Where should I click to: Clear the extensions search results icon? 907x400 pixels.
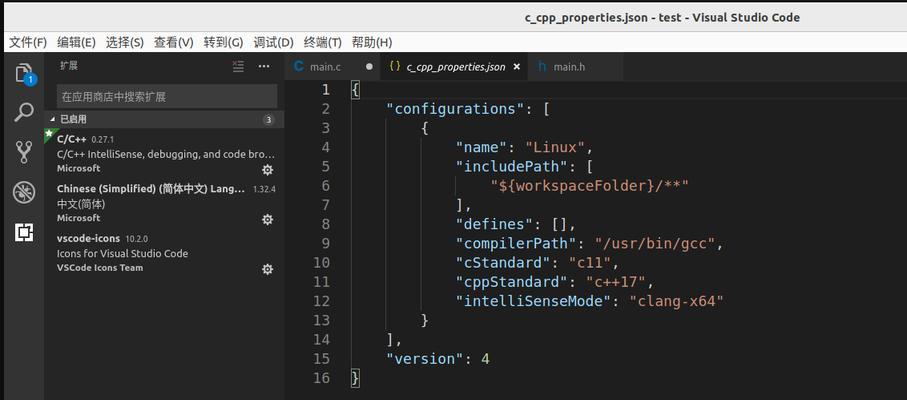[x=238, y=66]
